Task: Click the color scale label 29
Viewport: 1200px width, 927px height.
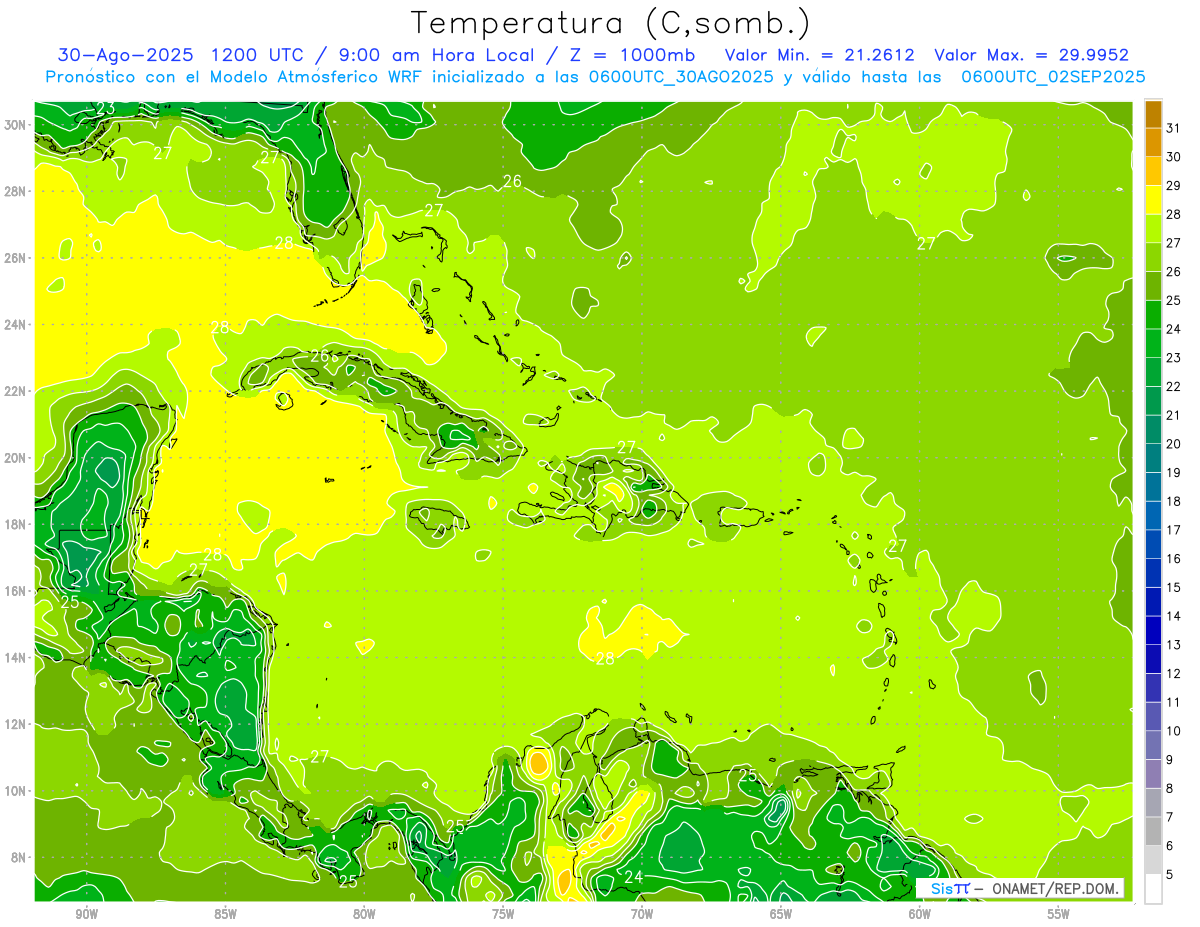Action: [x=1174, y=185]
